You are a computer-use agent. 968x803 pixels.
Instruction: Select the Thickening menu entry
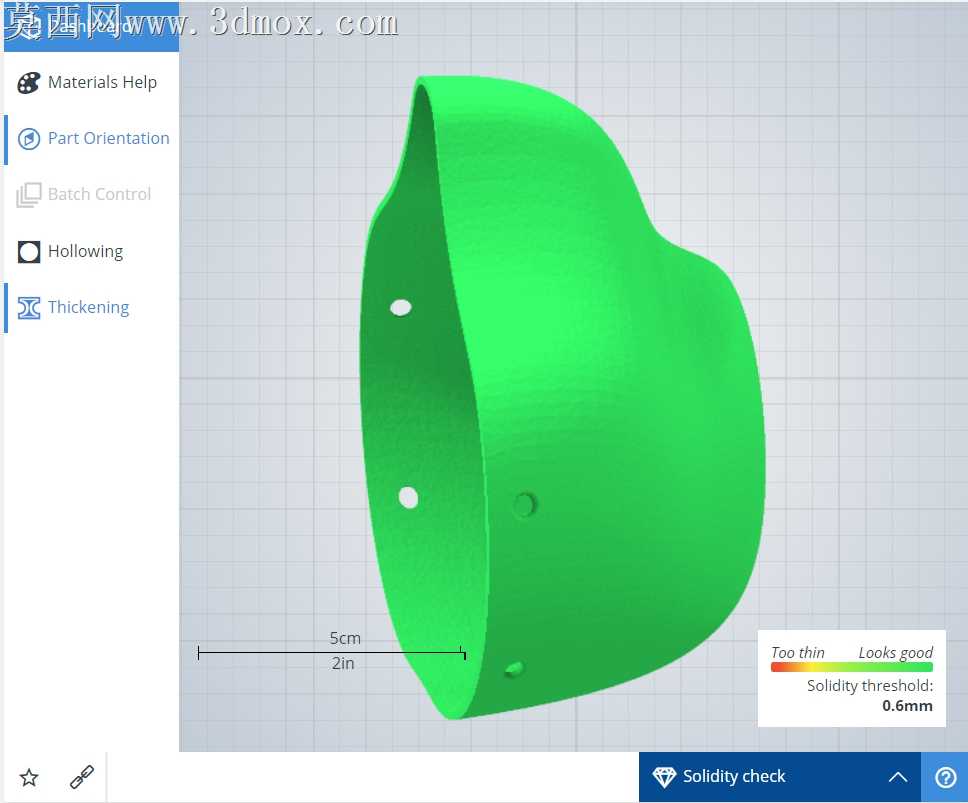coord(91,308)
